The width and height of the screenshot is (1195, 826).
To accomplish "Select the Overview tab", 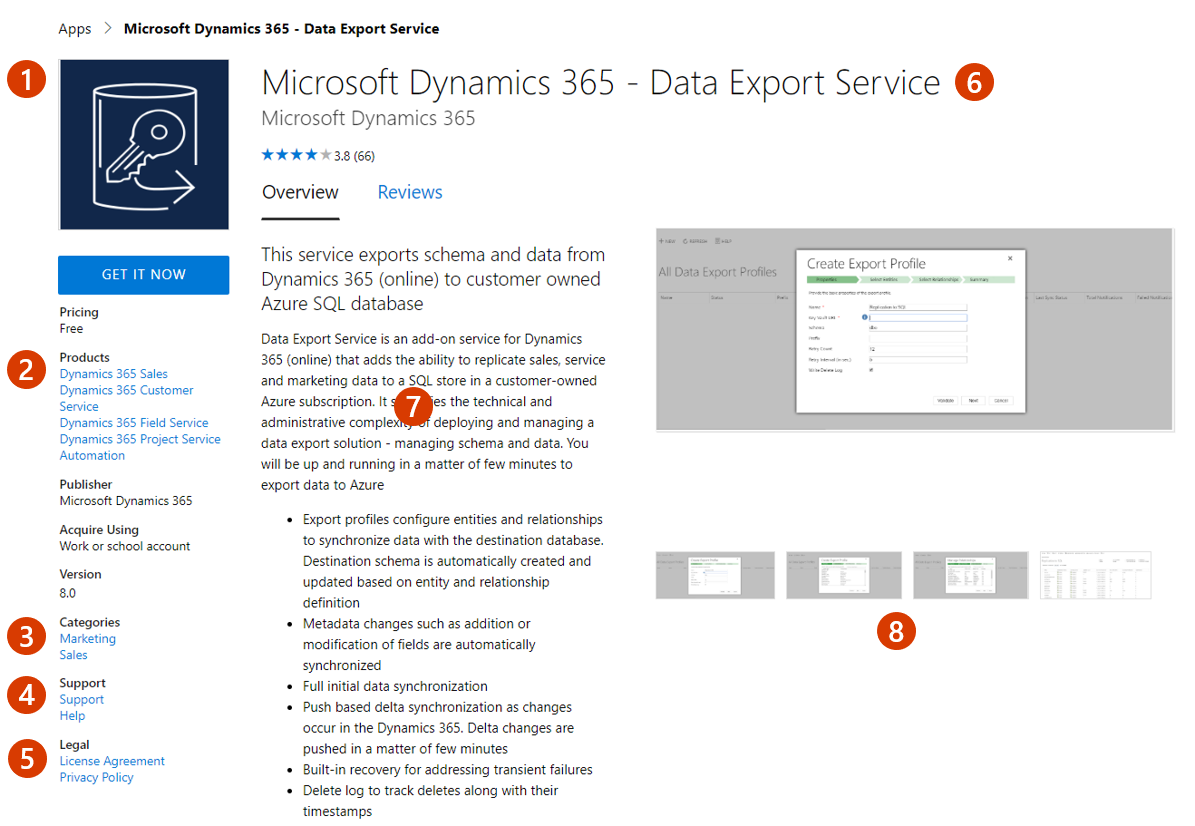I will [x=300, y=193].
